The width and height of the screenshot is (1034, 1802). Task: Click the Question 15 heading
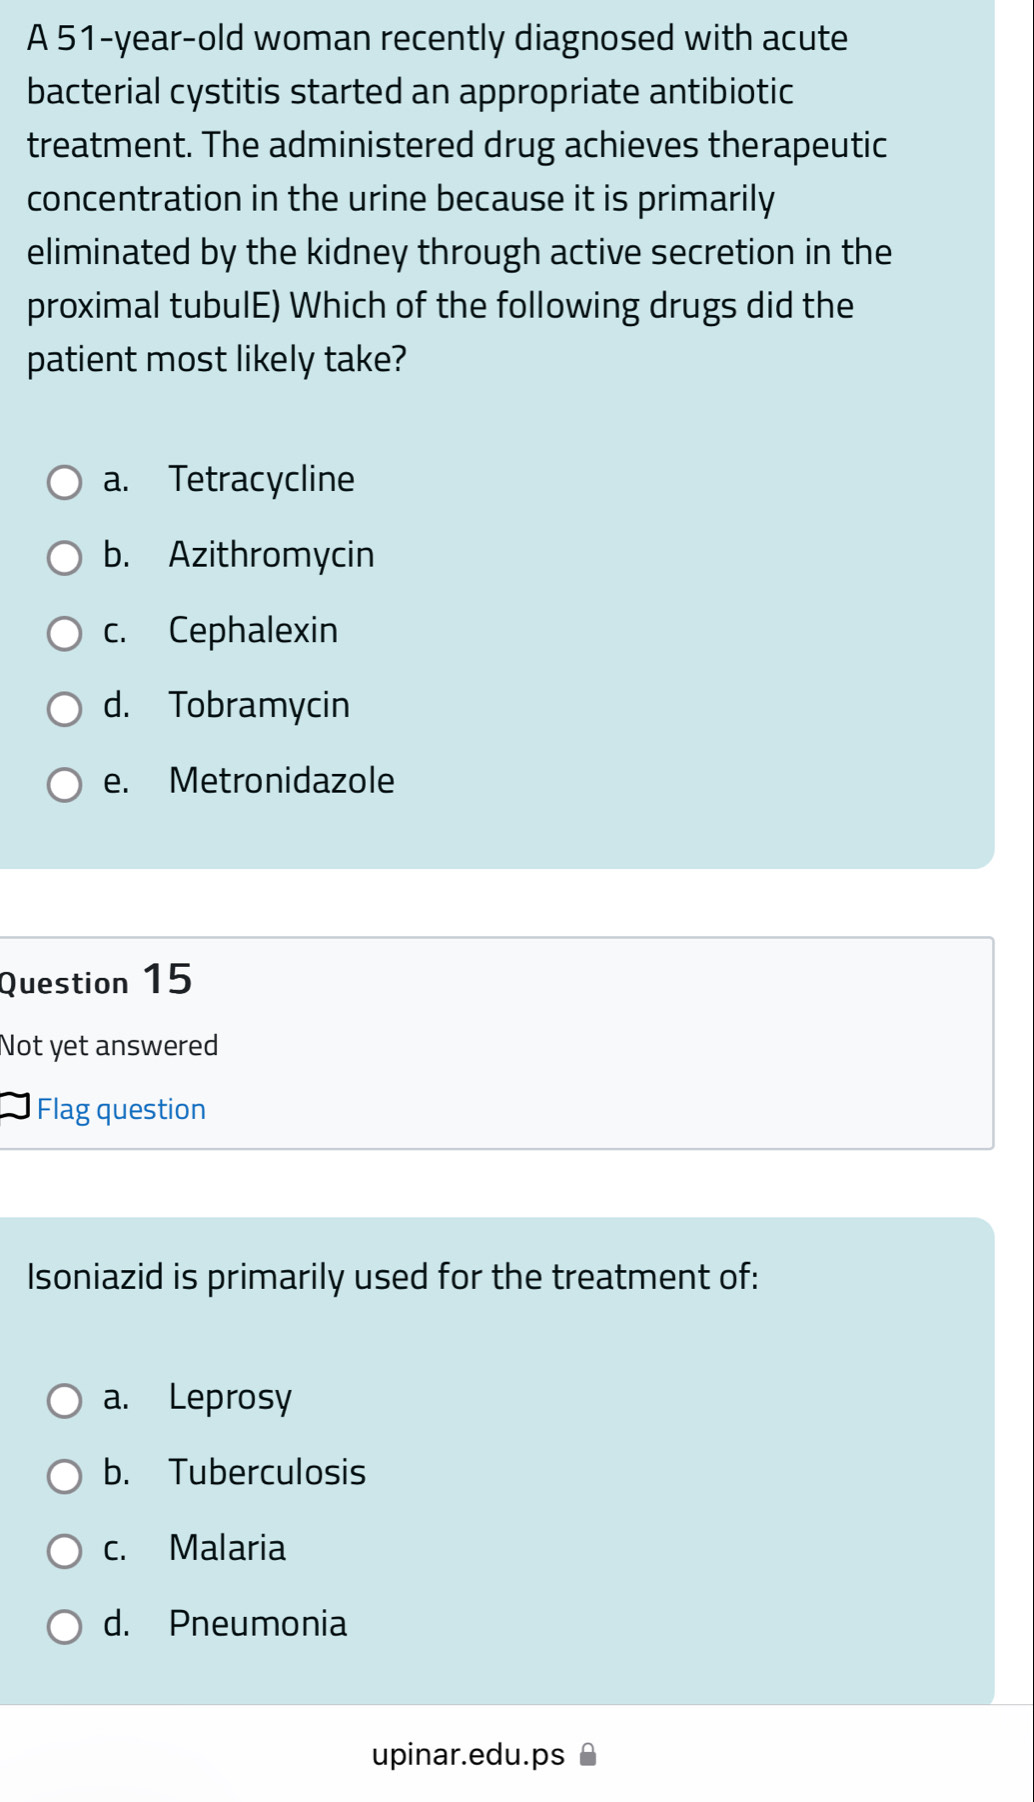coord(97,980)
